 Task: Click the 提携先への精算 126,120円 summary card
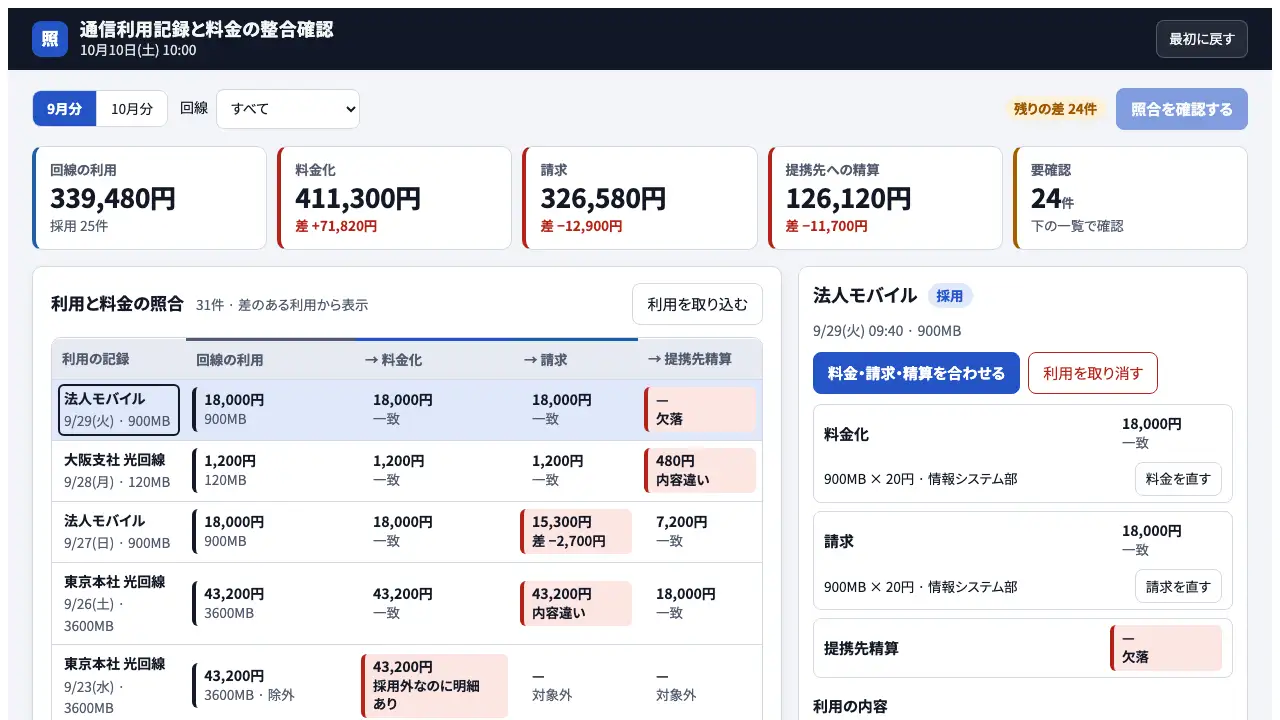point(885,198)
